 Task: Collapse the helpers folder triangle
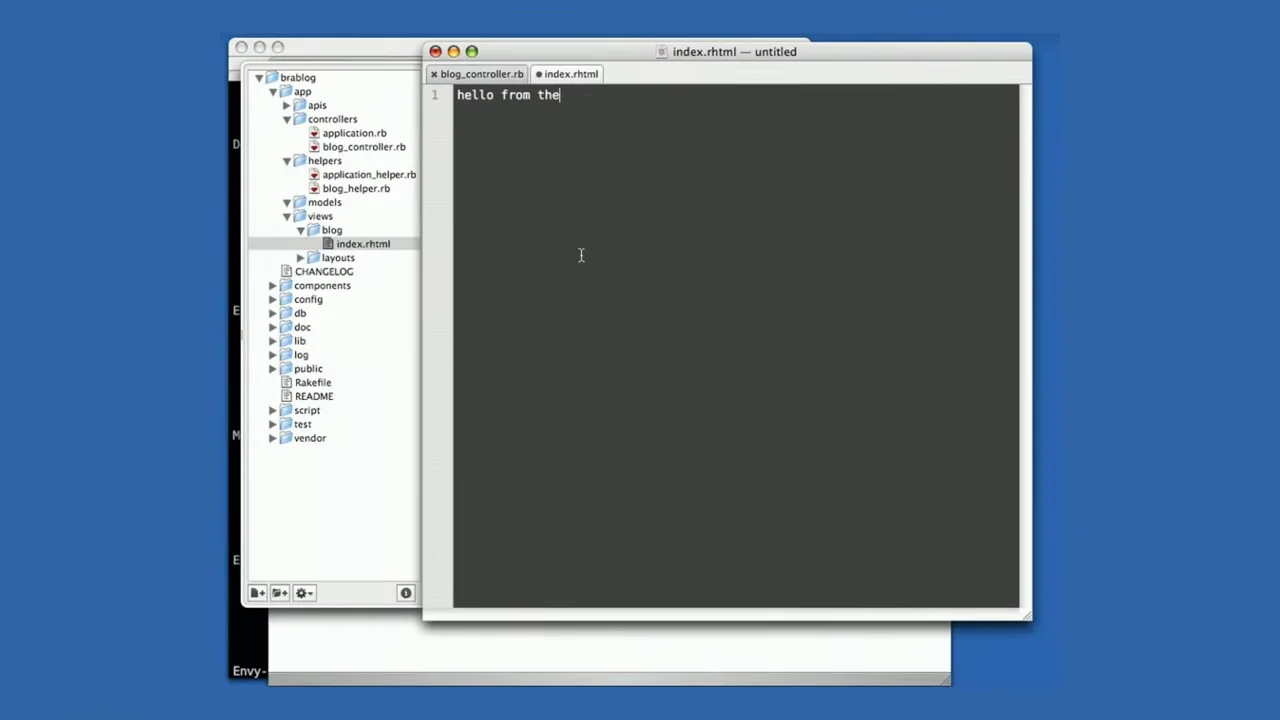(x=287, y=161)
